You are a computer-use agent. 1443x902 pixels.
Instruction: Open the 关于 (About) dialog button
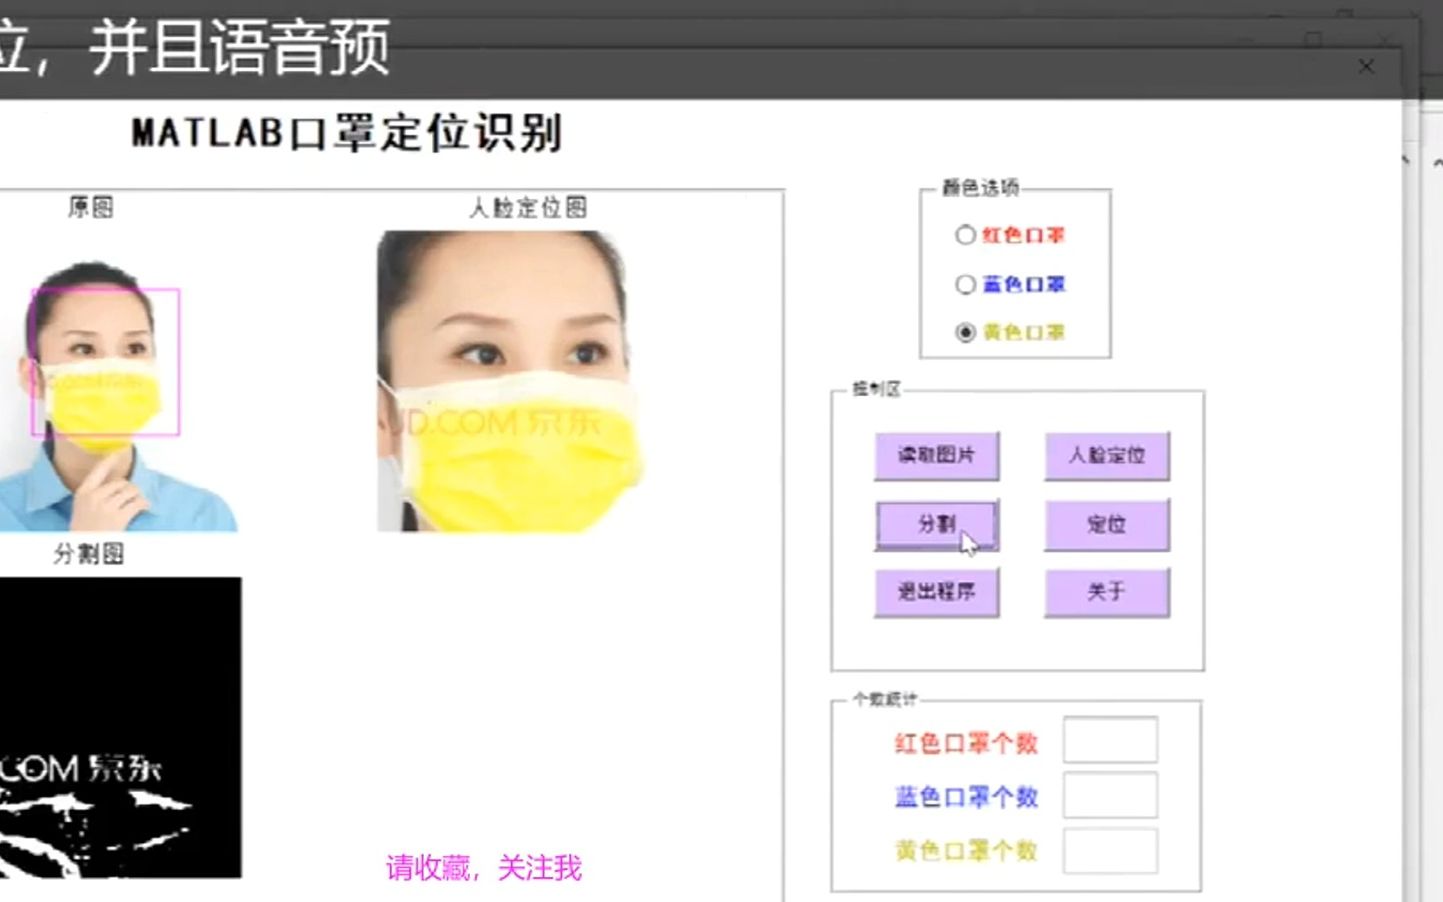coord(1106,590)
